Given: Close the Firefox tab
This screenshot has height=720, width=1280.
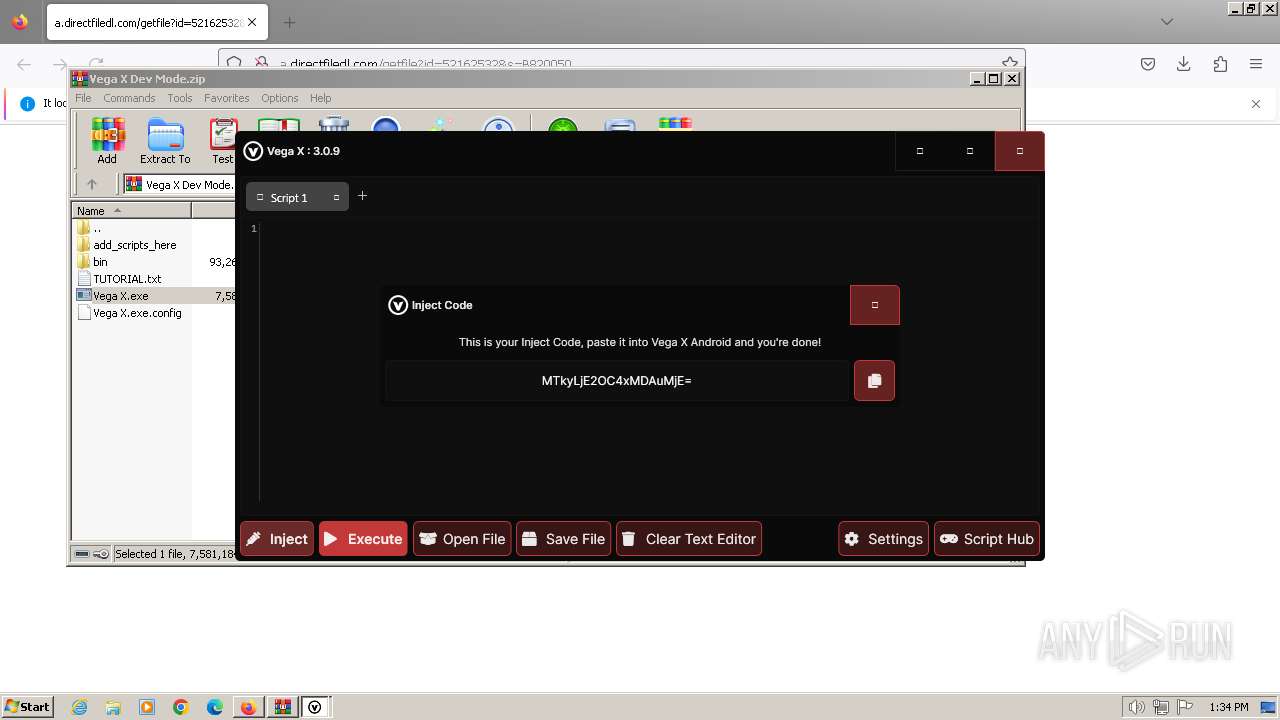Looking at the screenshot, I should click(x=251, y=22).
